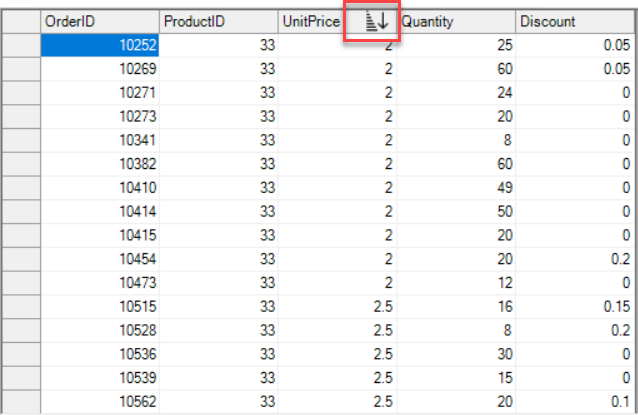Click the sort arrow icon in UnitPrice header
Image resolution: width=638 pixels, height=415 pixels.
(372, 21)
